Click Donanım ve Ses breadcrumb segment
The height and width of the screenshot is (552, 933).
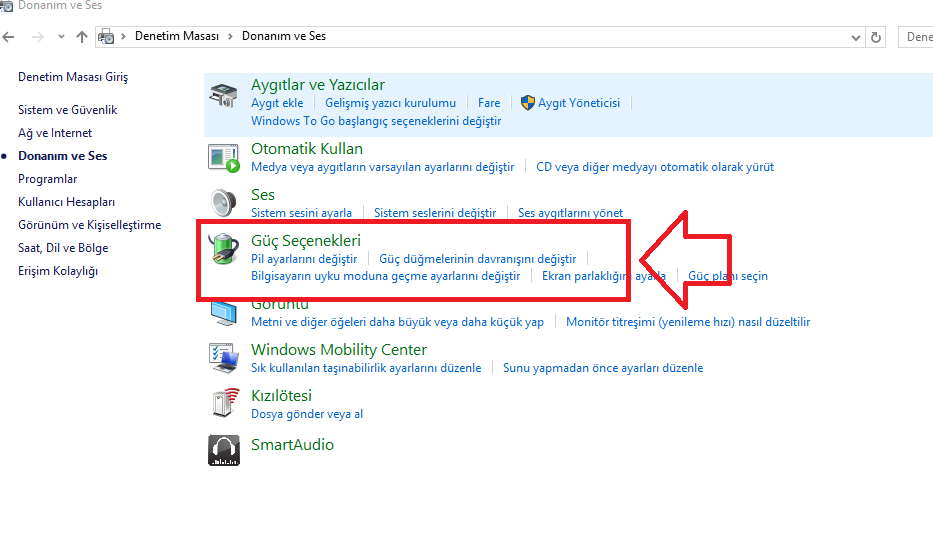coord(284,36)
